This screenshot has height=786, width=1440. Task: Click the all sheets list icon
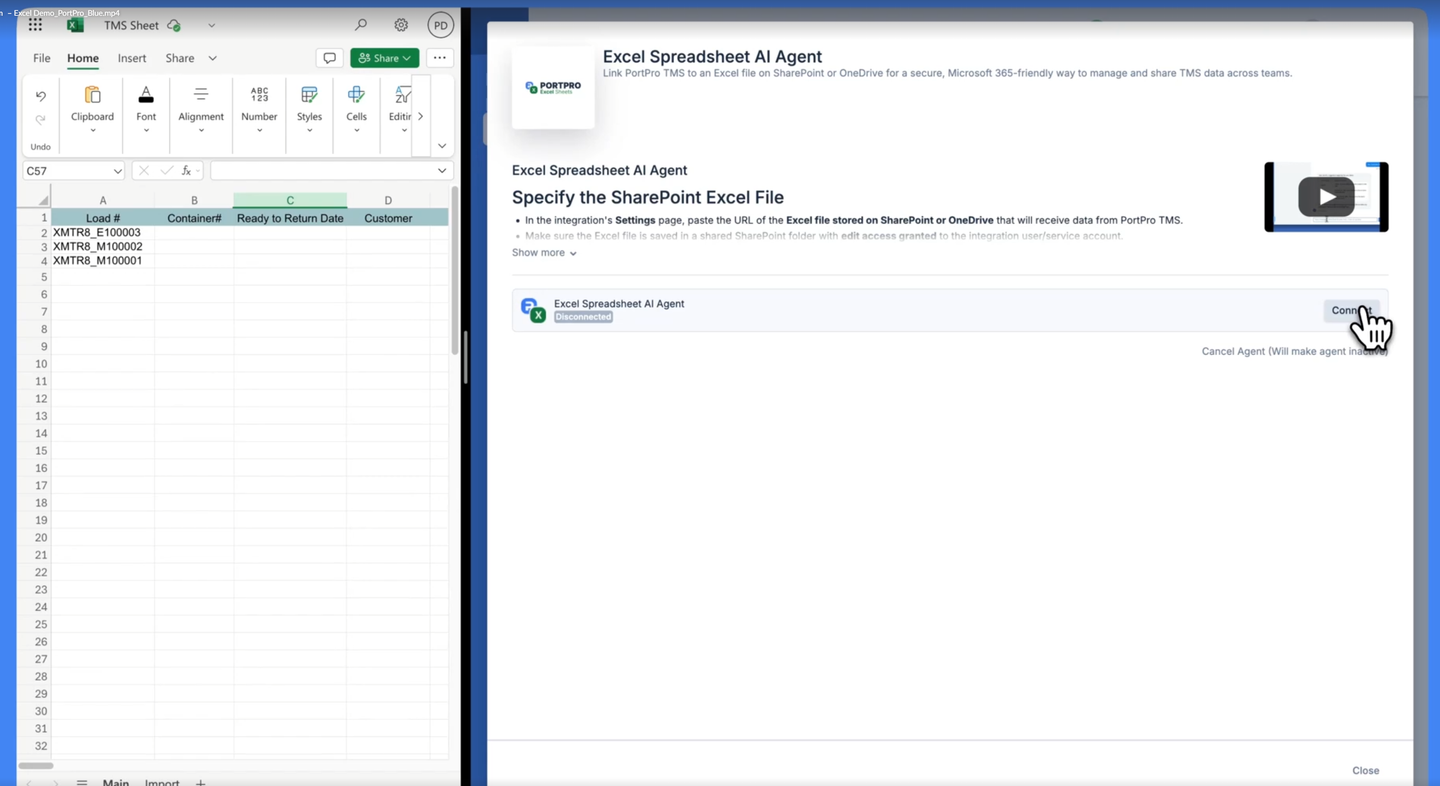click(x=82, y=782)
